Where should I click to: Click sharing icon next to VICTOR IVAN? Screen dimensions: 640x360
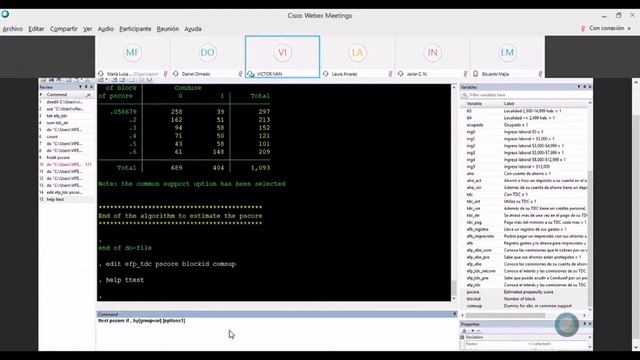pos(251,74)
